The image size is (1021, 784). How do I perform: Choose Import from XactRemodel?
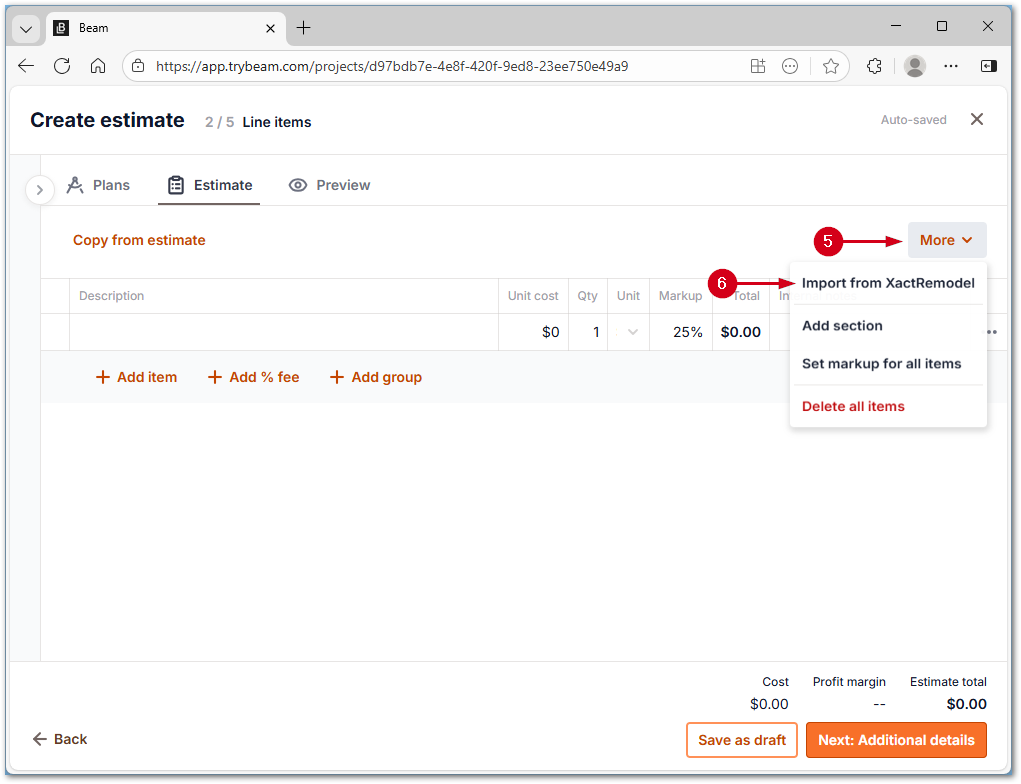[x=888, y=283]
